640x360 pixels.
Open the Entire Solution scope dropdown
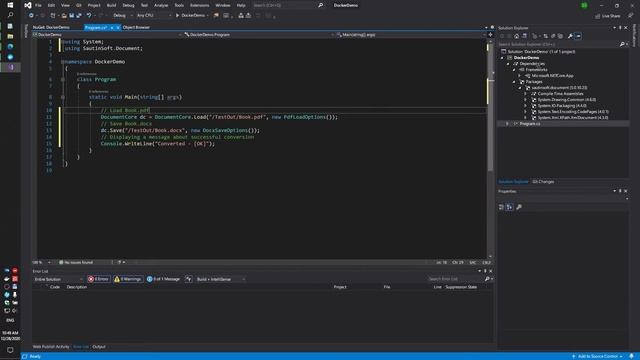coord(58,279)
